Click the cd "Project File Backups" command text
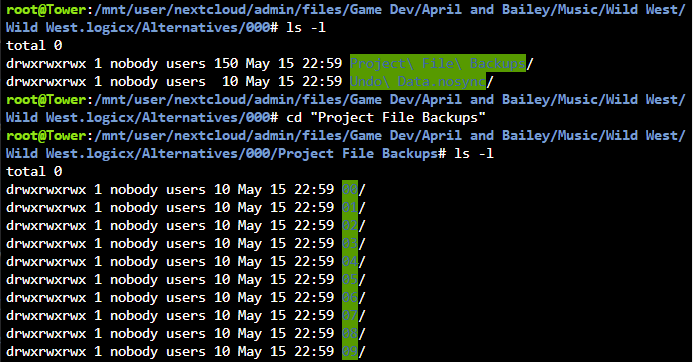This screenshot has height=362, width=693. point(386,118)
